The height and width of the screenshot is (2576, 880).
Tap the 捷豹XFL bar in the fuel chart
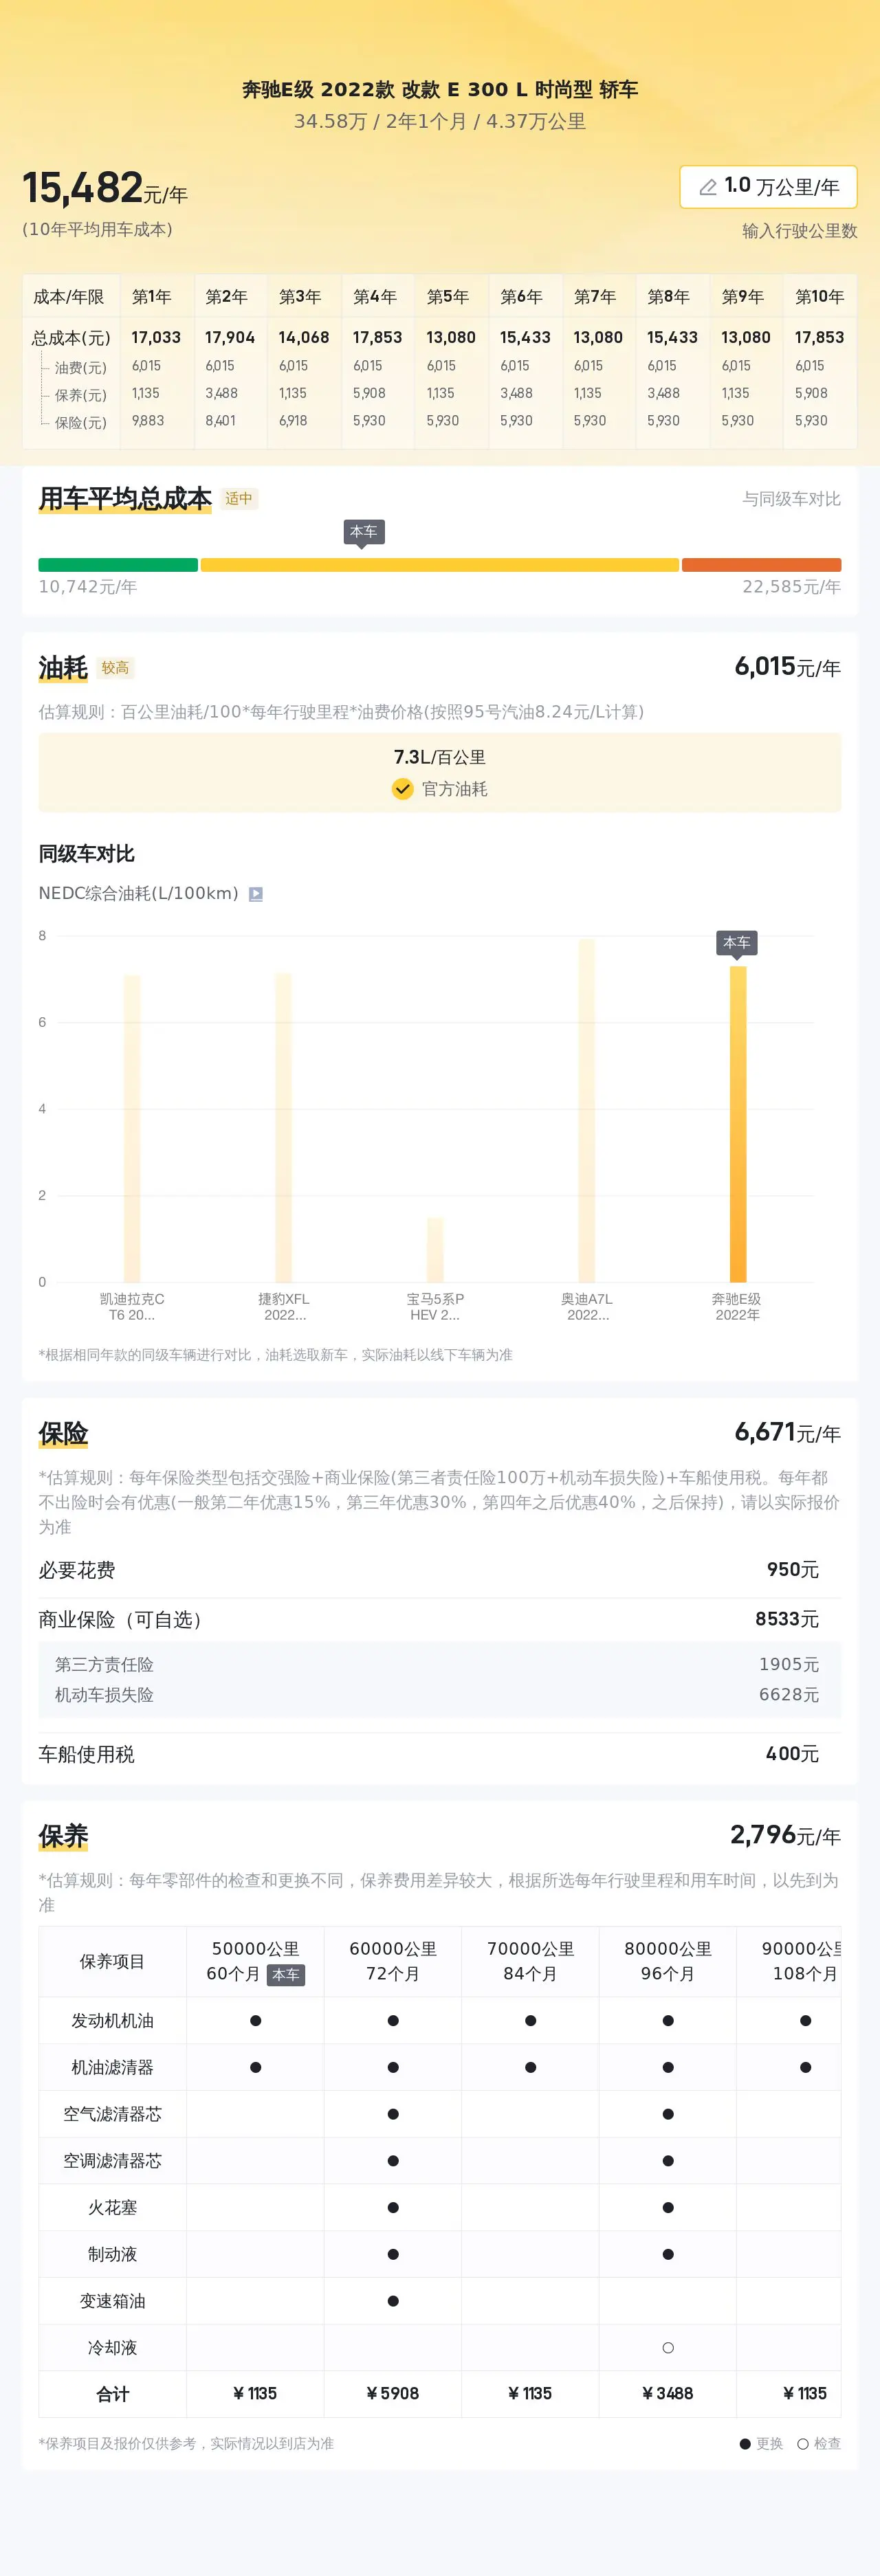[284, 1127]
